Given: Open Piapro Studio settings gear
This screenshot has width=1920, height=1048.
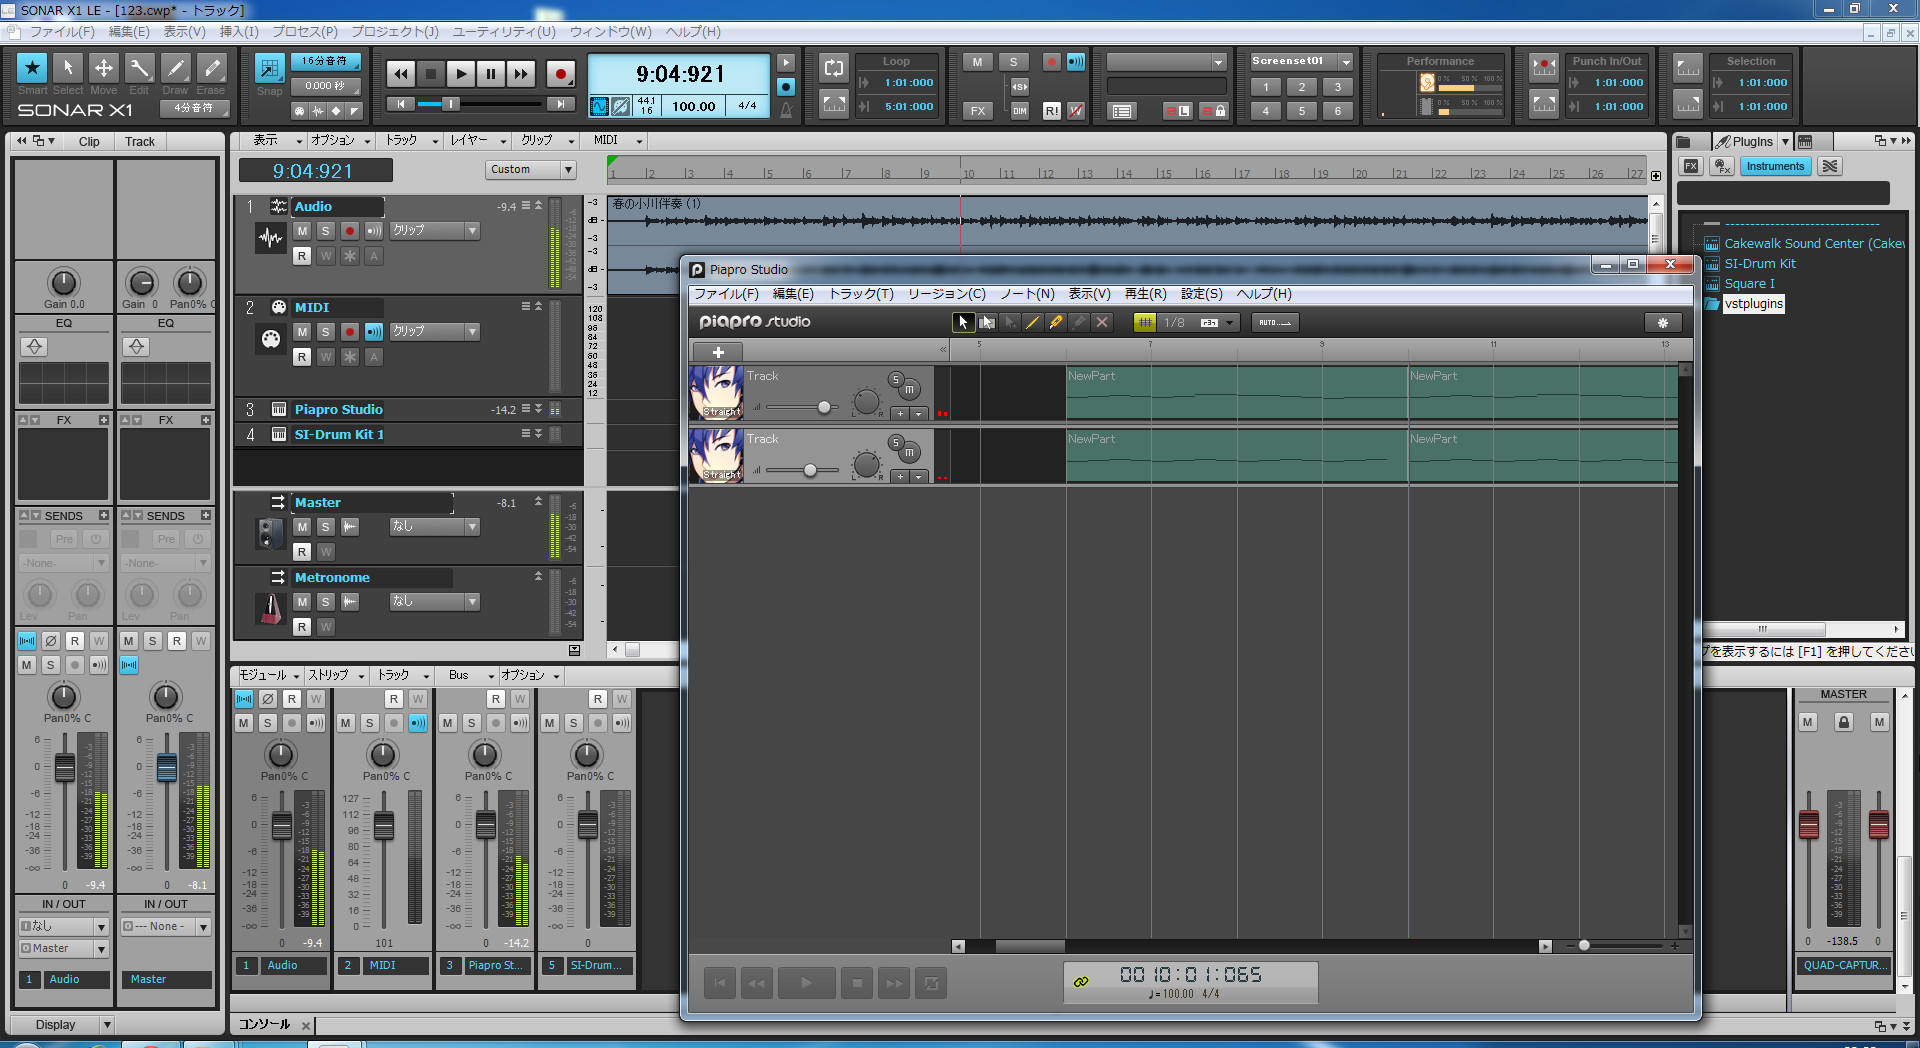Looking at the screenshot, I should pyautogui.click(x=1663, y=322).
